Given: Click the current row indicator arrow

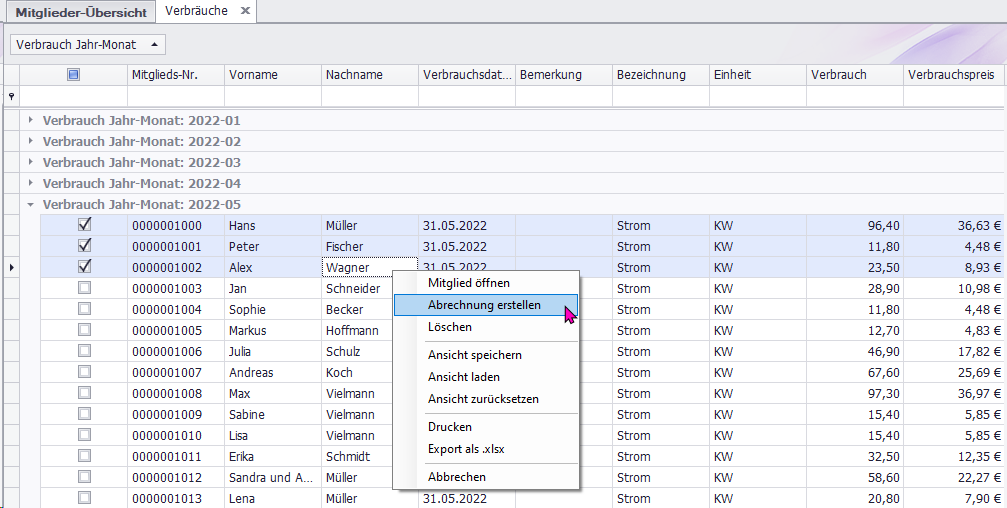Looking at the screenshot, I should coord(11,268).
